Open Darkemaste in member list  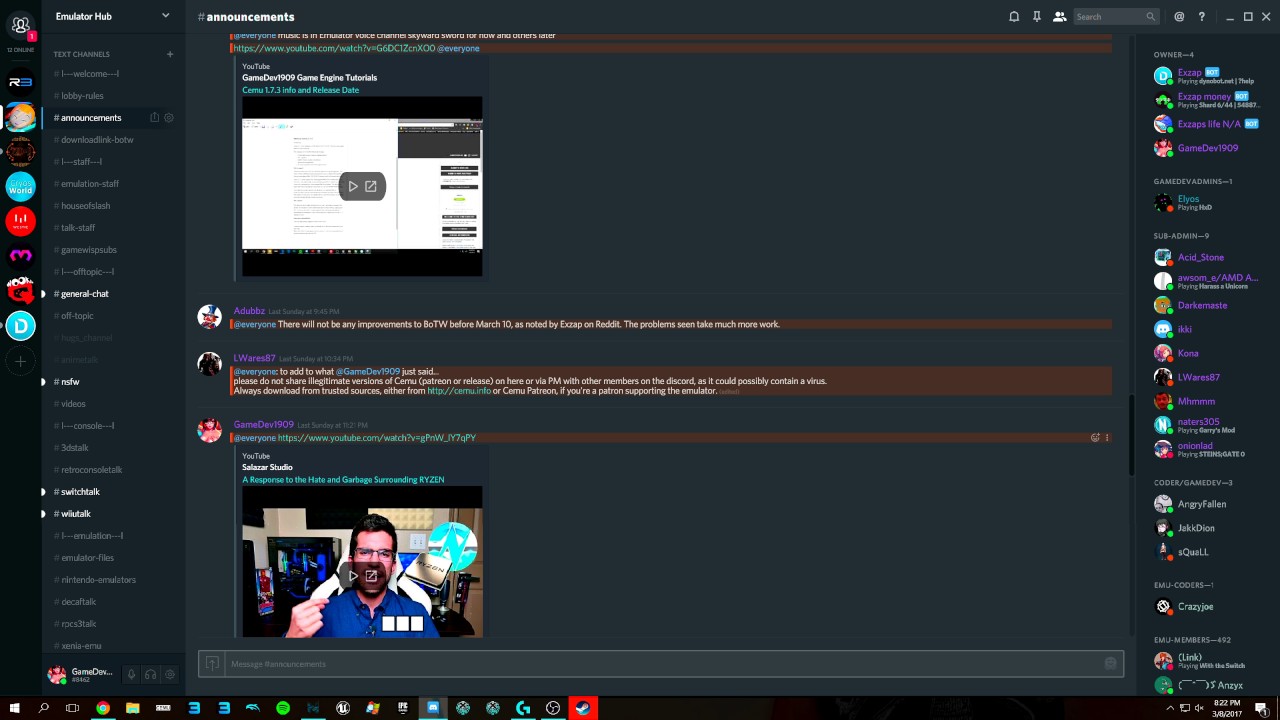click(1202, 305)
